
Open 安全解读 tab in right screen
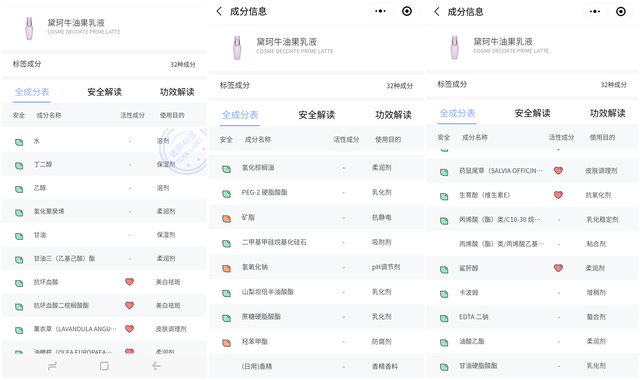coord(532,113)
